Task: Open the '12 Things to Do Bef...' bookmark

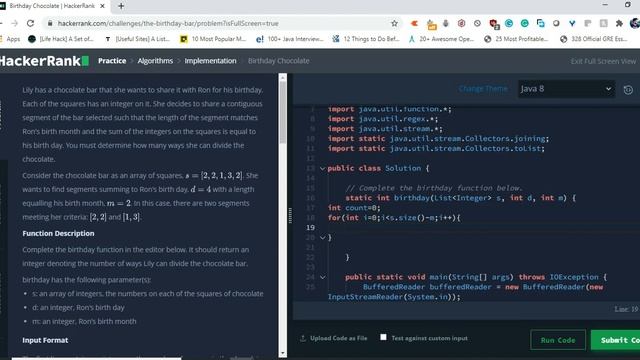Action: (366, 39)
